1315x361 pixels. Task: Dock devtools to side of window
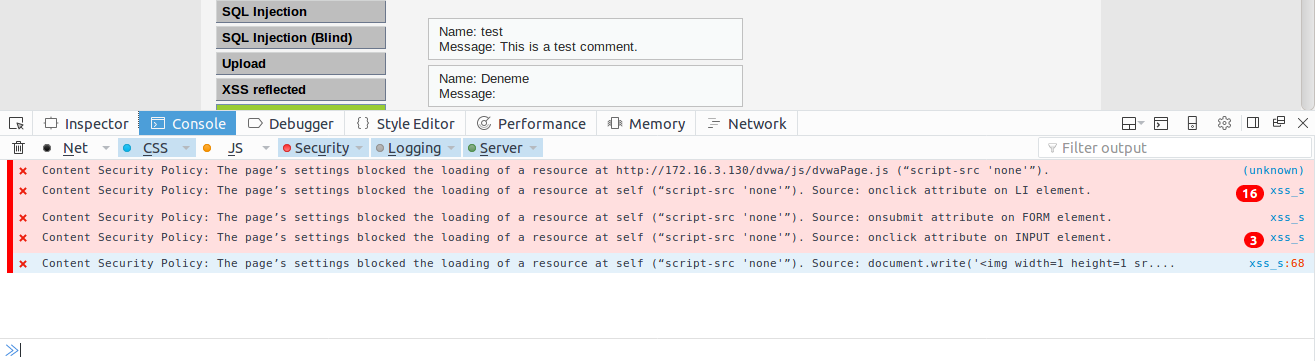point(1252,123)
